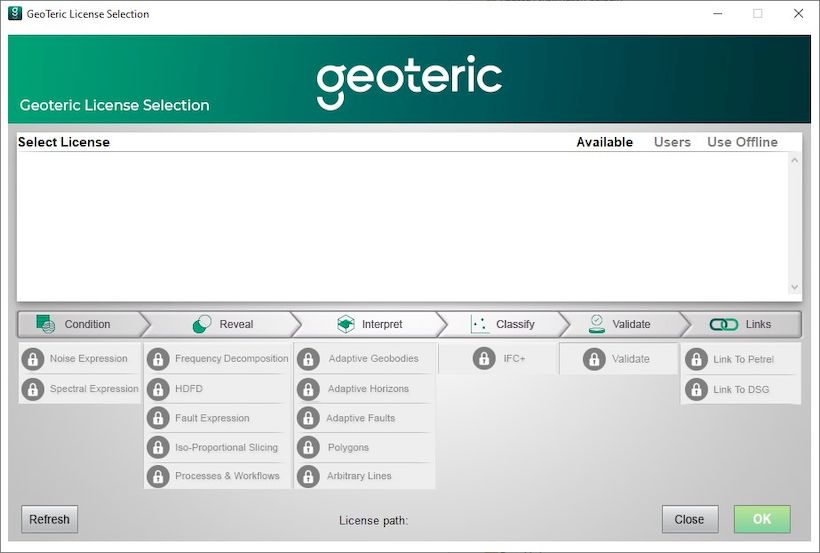Screen dimensions: 820x553
Task: Click the Link To DSG label
Action: [x=741, y=390]
